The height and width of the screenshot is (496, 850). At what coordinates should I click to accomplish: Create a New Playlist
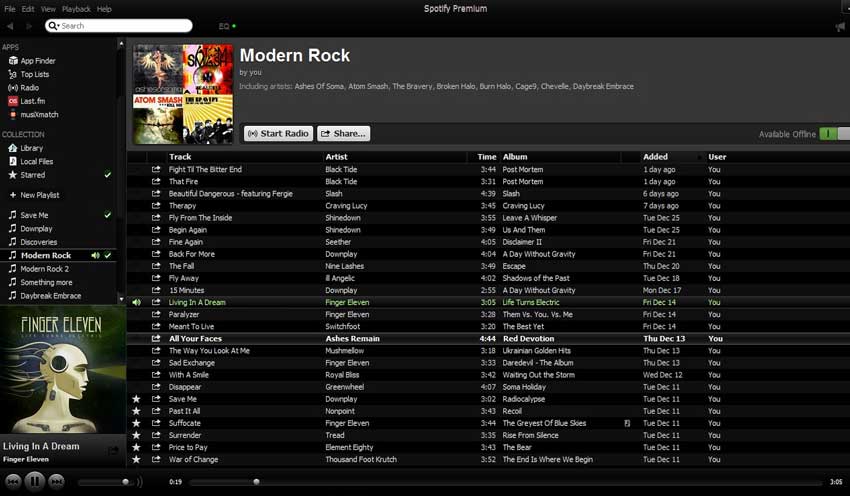[x=34, y=195]
